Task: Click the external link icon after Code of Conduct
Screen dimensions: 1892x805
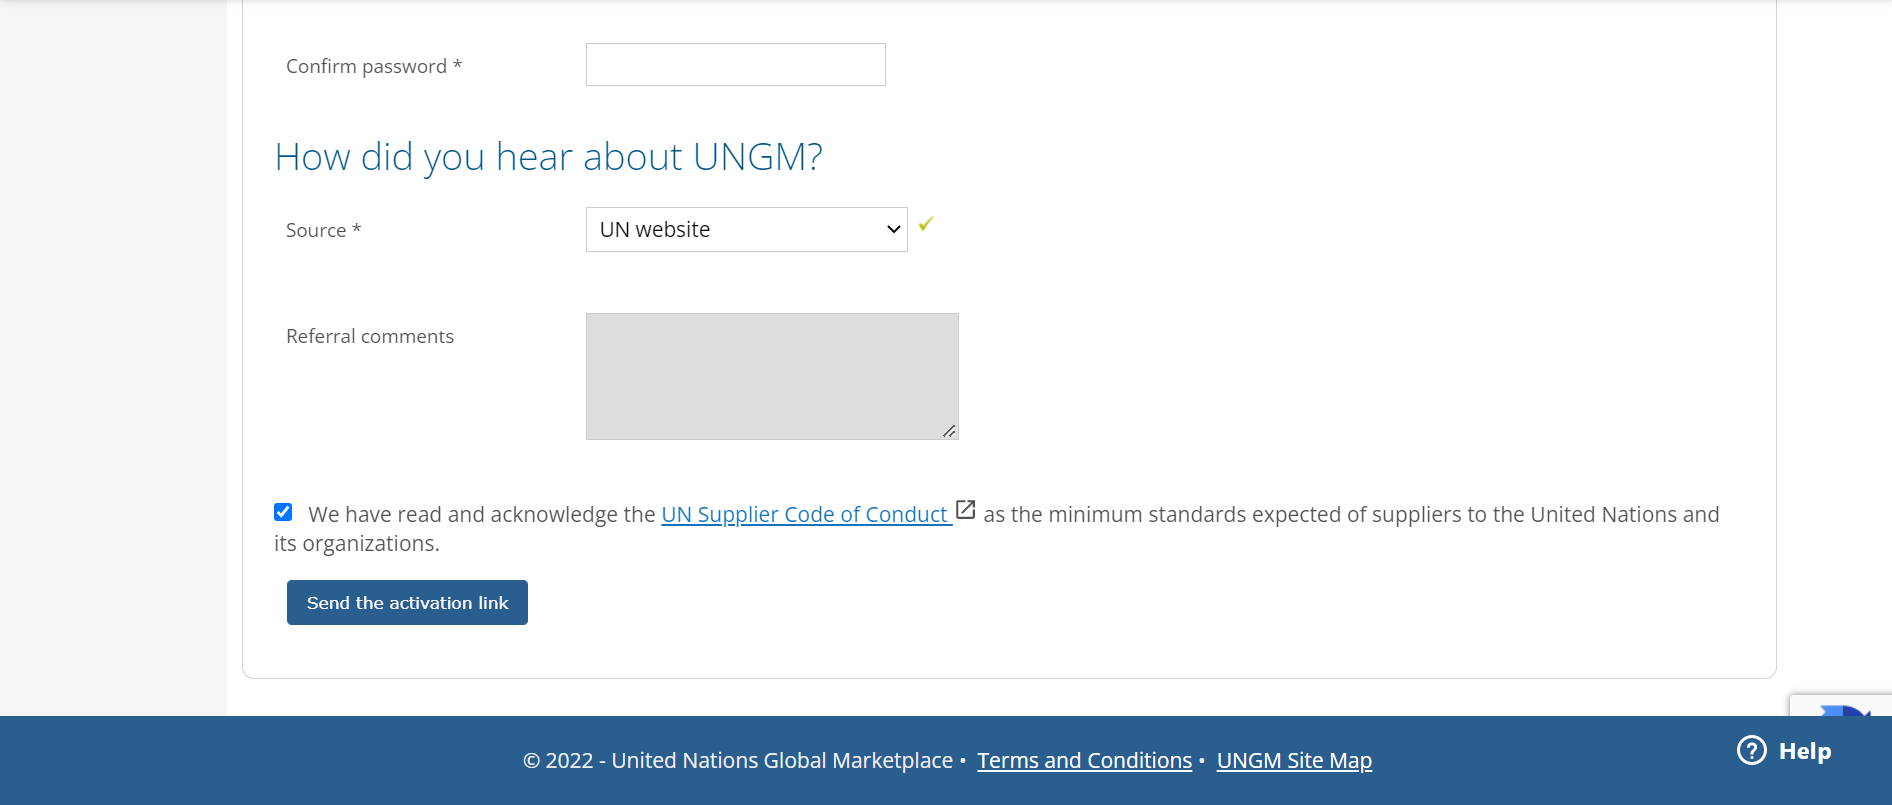Action: coord(965,510)
